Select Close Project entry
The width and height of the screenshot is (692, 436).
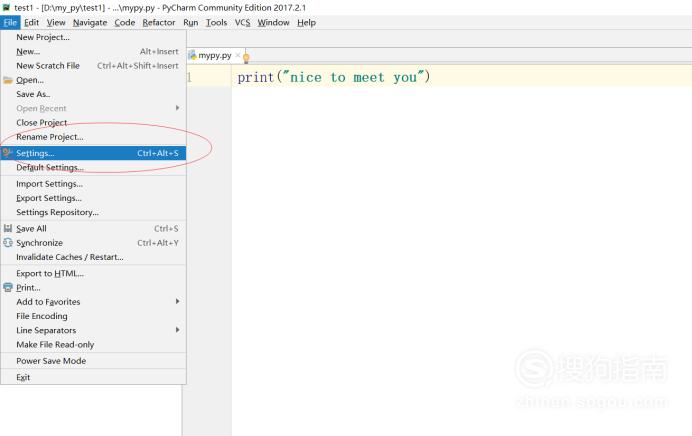[93, 122]
